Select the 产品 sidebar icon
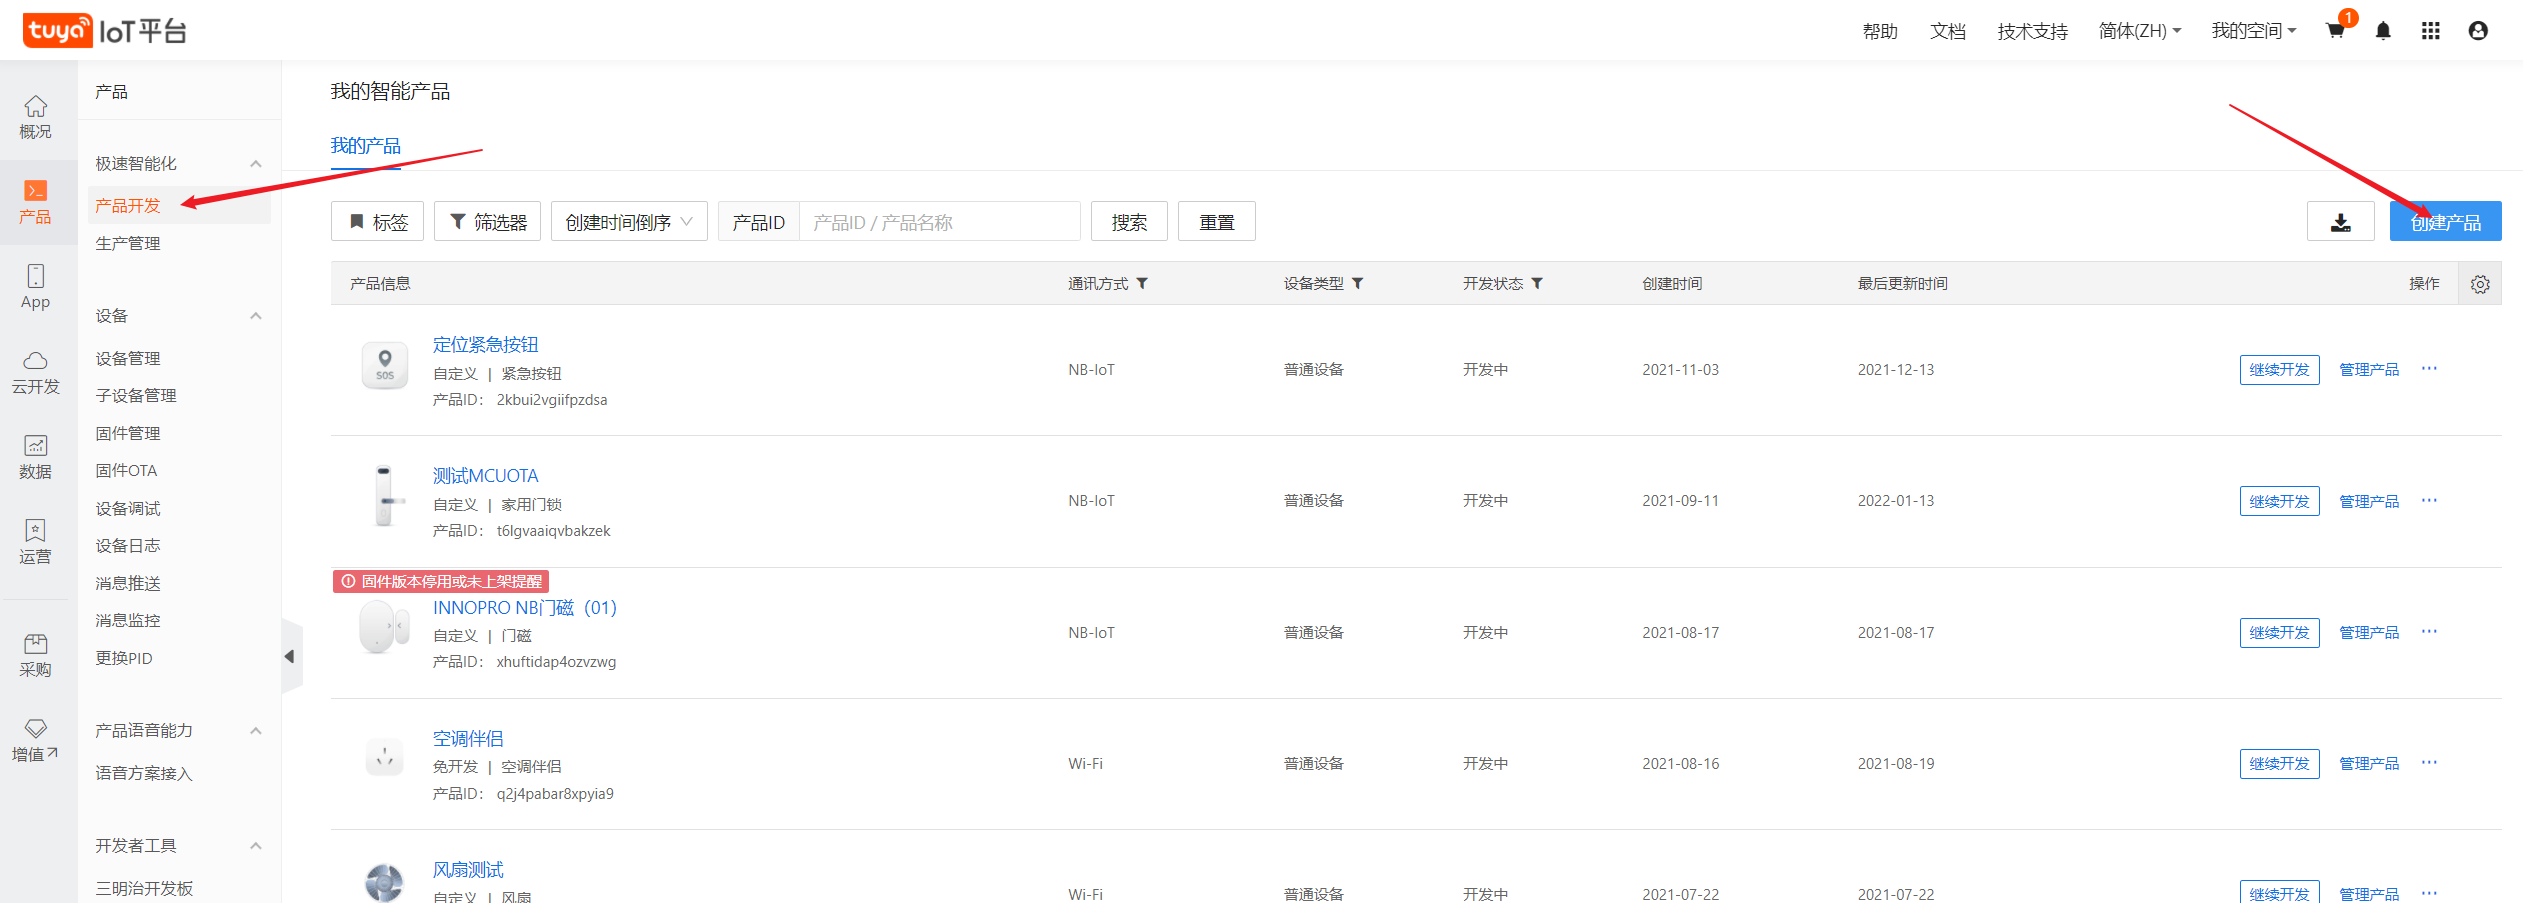Viewport: 2523px width, 903px height. tap(36, 202)
